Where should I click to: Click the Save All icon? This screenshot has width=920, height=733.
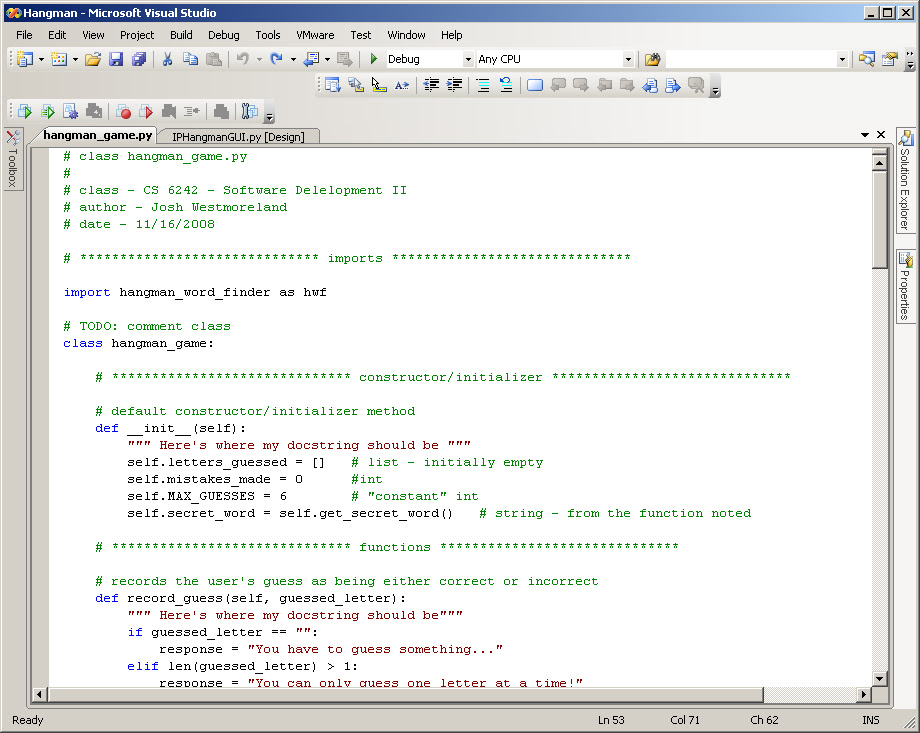[139, 59]
